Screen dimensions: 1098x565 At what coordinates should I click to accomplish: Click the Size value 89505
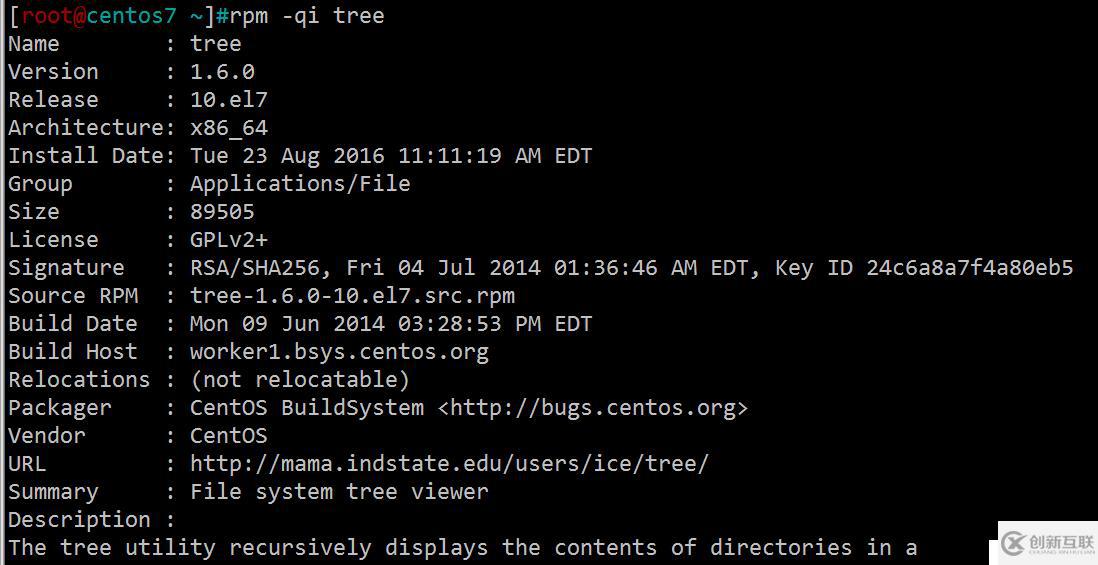click(222, 211)
